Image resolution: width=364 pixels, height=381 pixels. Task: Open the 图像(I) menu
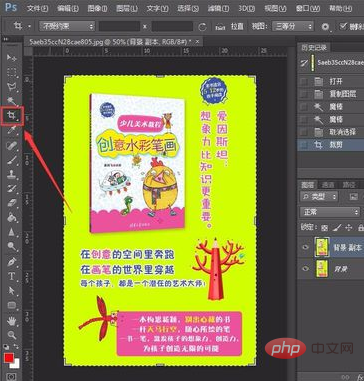(x=97, y=8)
